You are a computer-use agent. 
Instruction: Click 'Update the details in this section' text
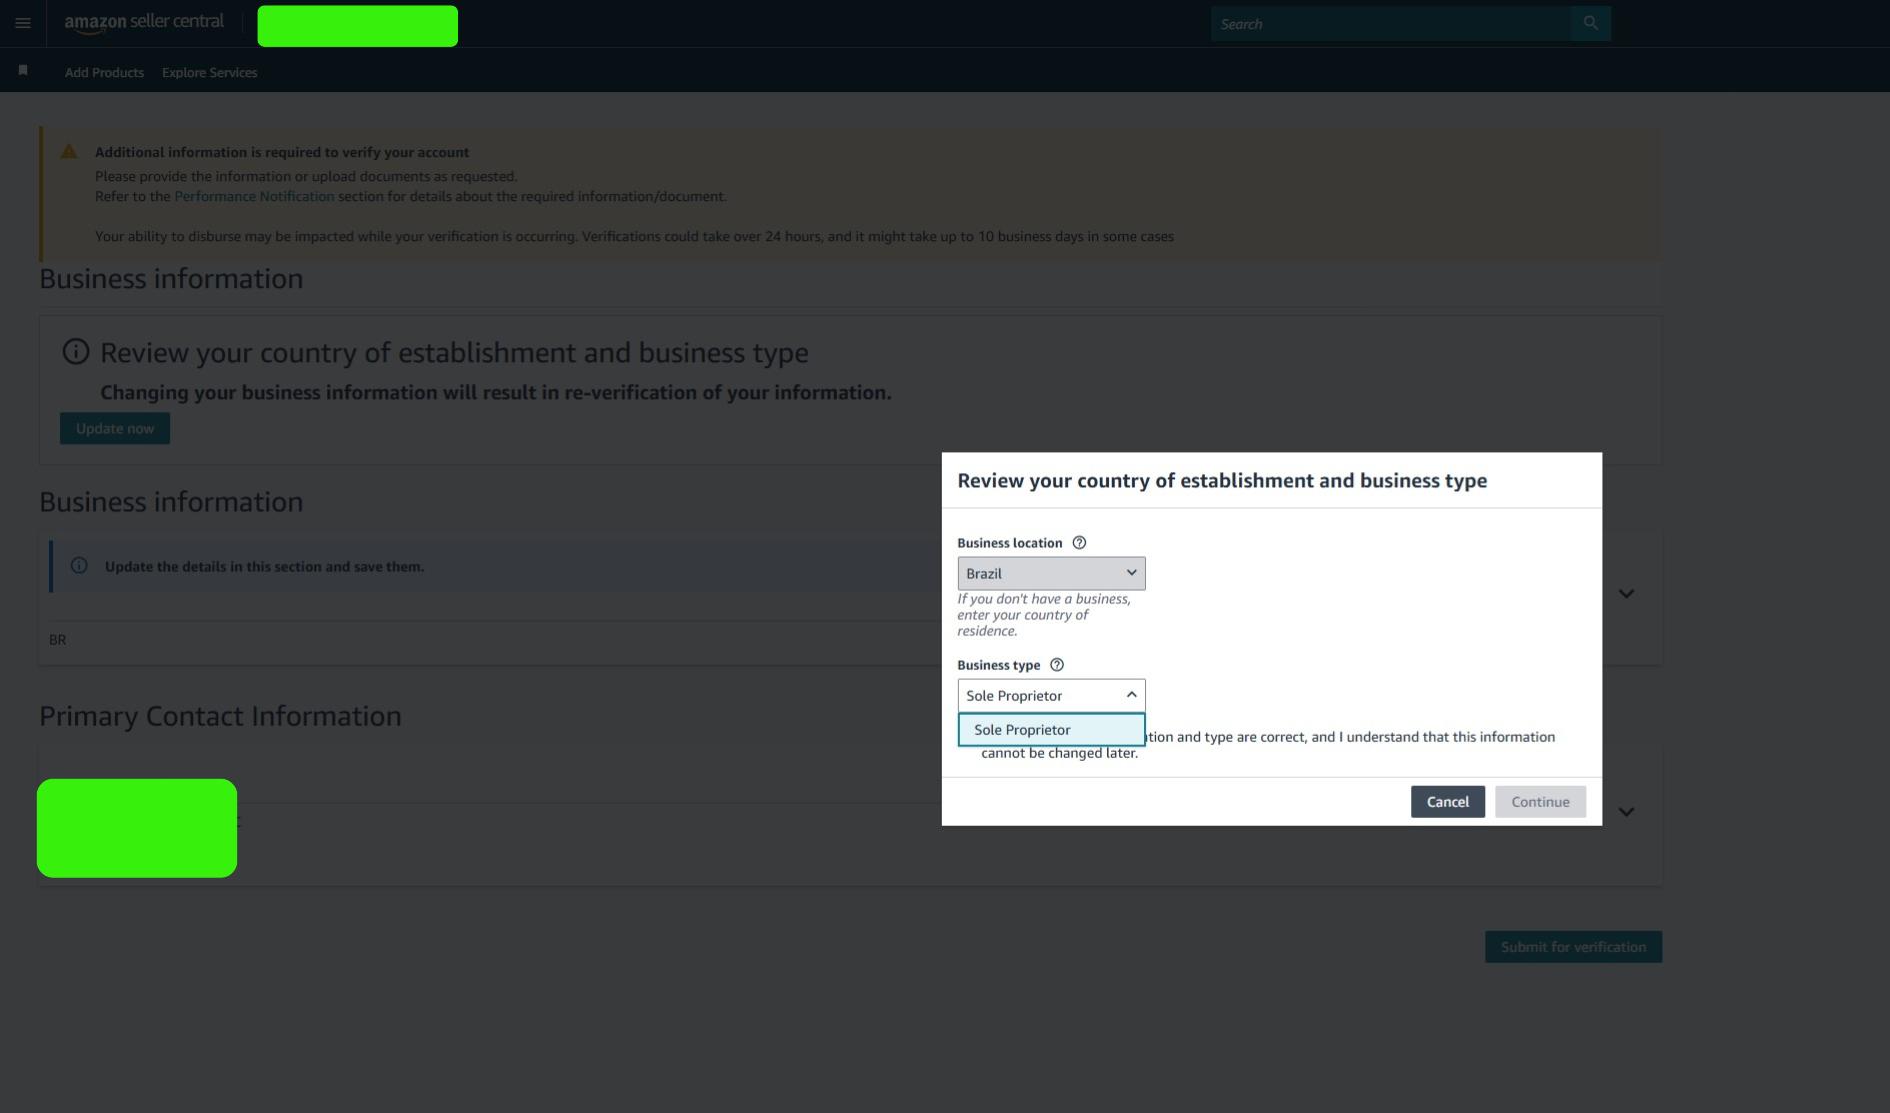264,566
